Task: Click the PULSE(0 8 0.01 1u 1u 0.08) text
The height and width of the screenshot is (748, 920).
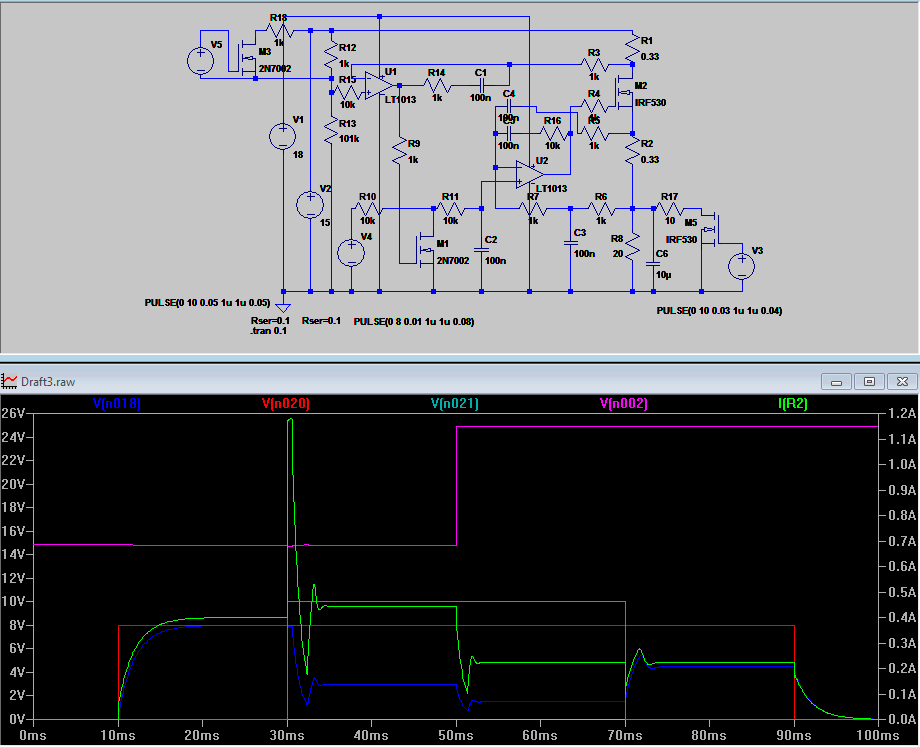Action: point(414,321)
